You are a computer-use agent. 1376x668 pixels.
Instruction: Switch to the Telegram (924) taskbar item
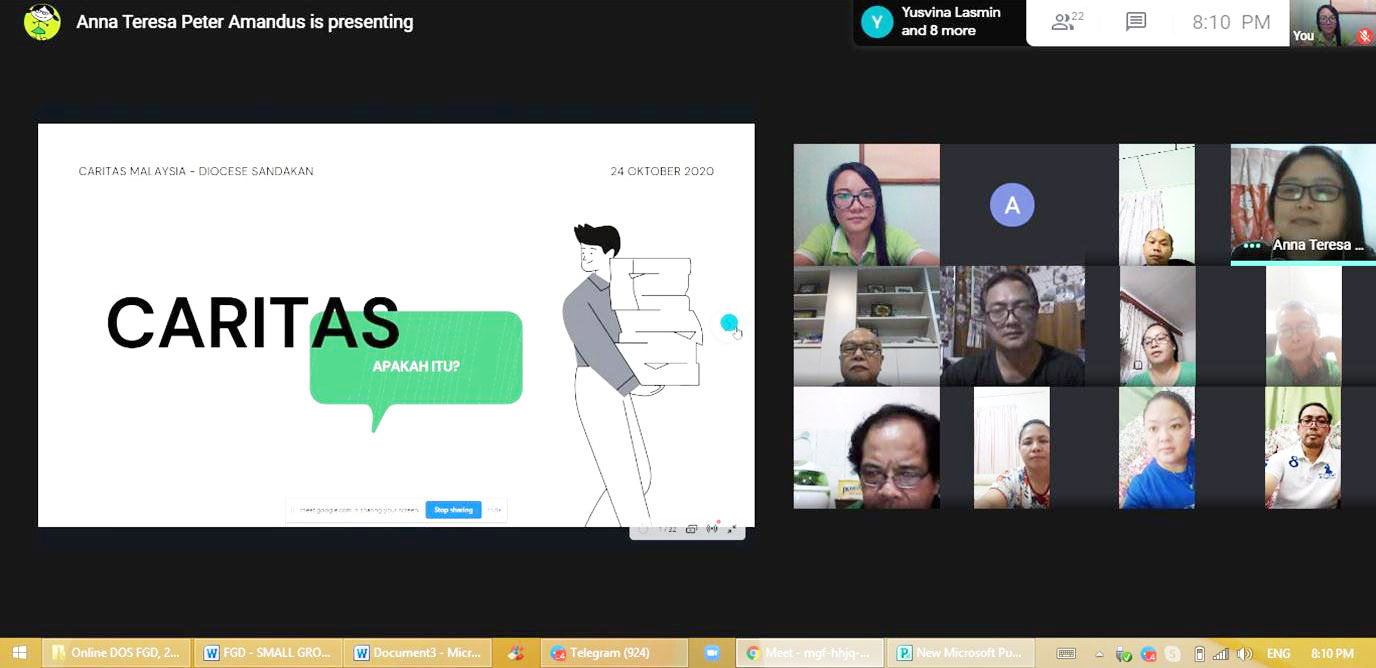pos(613,653)
